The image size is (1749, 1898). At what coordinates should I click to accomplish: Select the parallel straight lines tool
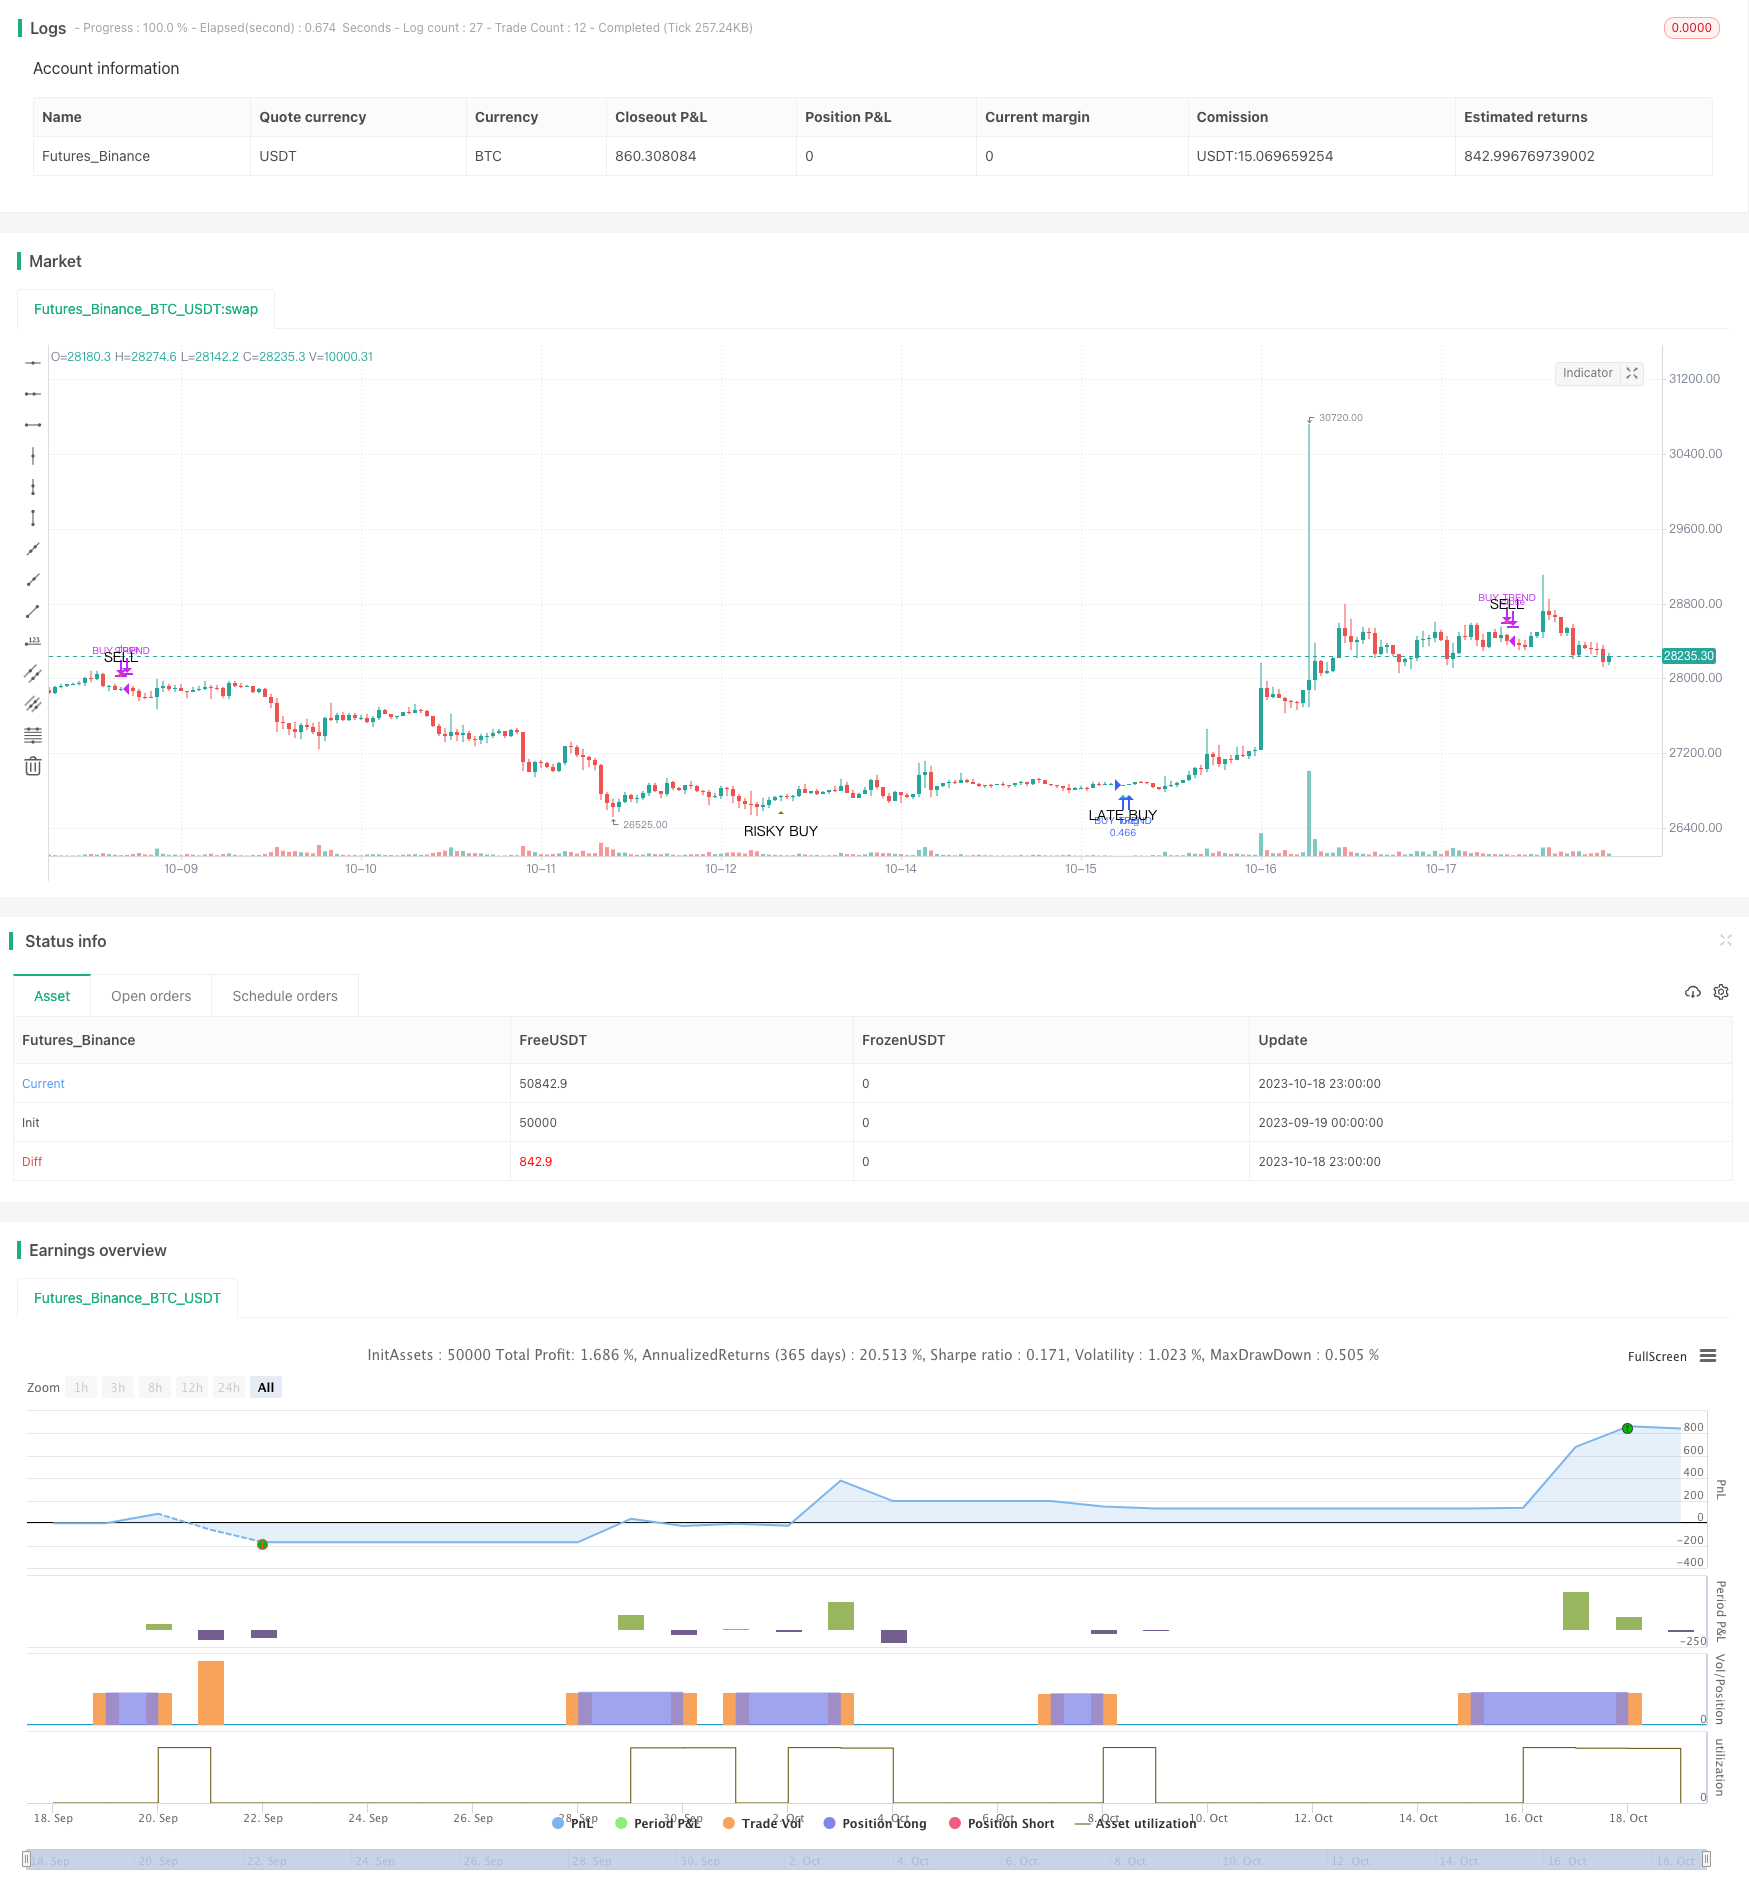pyautogui.click(x=33, y=704)
